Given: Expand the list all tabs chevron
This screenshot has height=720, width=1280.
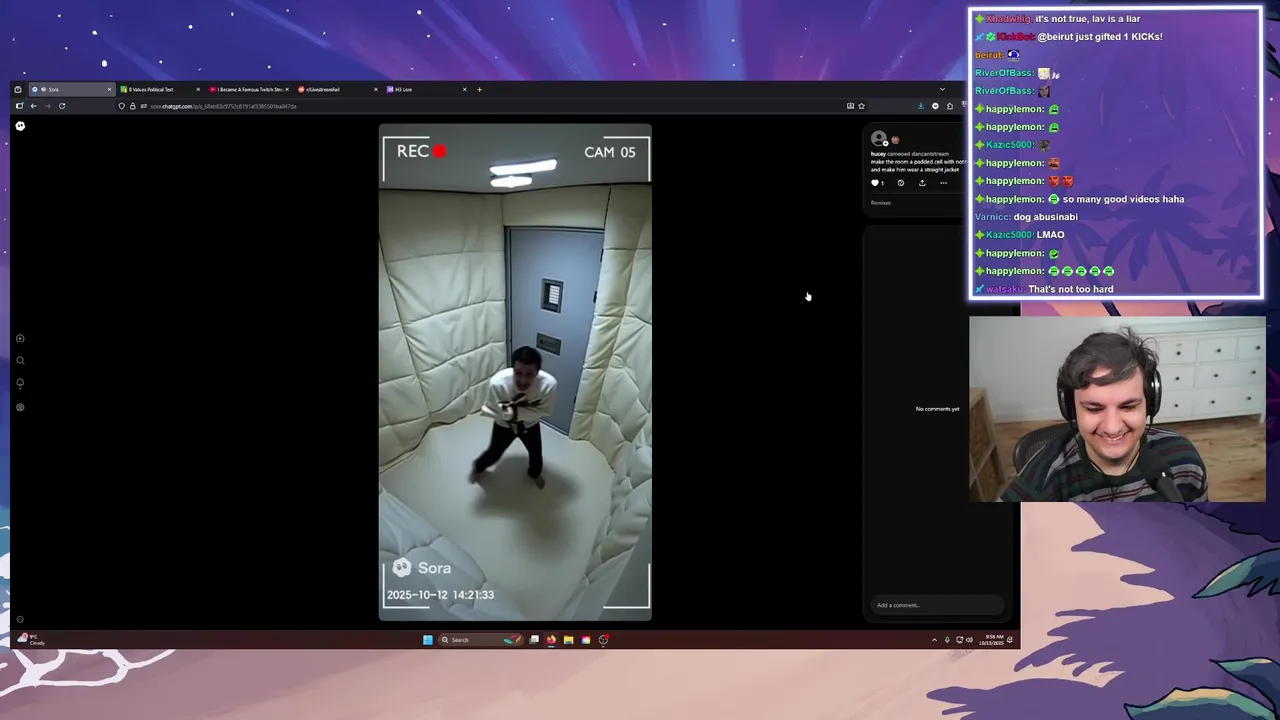Looking at the screenshot, I should click(941, 89).
